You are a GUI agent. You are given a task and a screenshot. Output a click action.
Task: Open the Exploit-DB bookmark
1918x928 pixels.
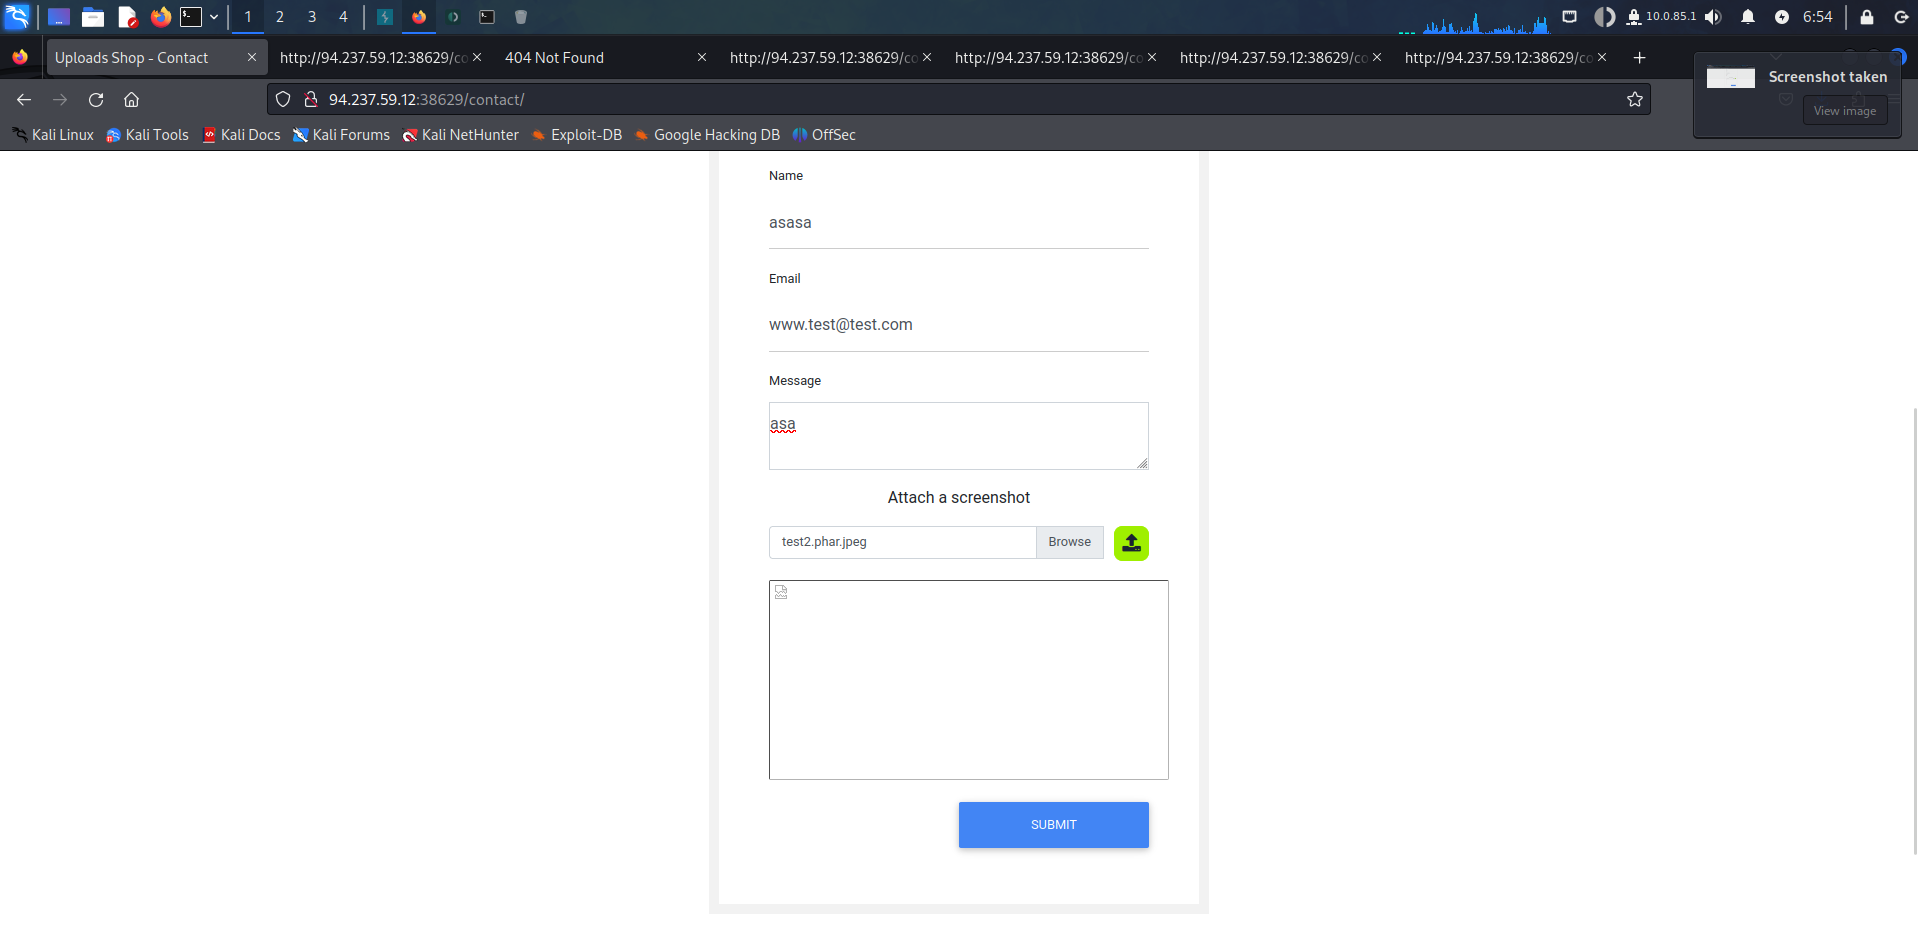point(586,134)
